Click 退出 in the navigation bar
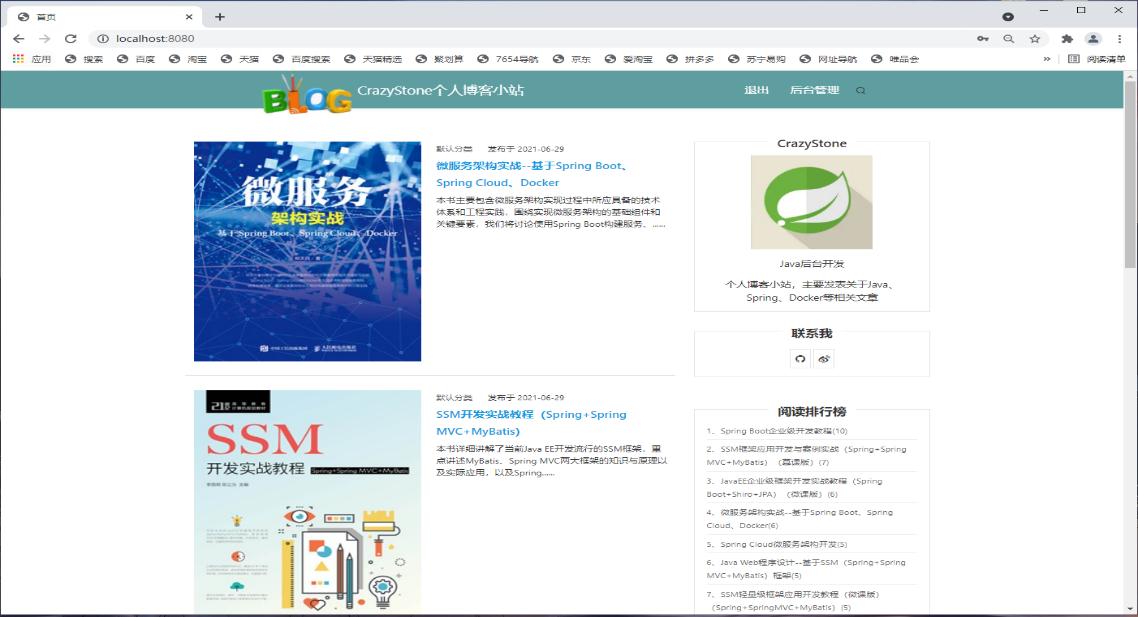 [756, 91]
